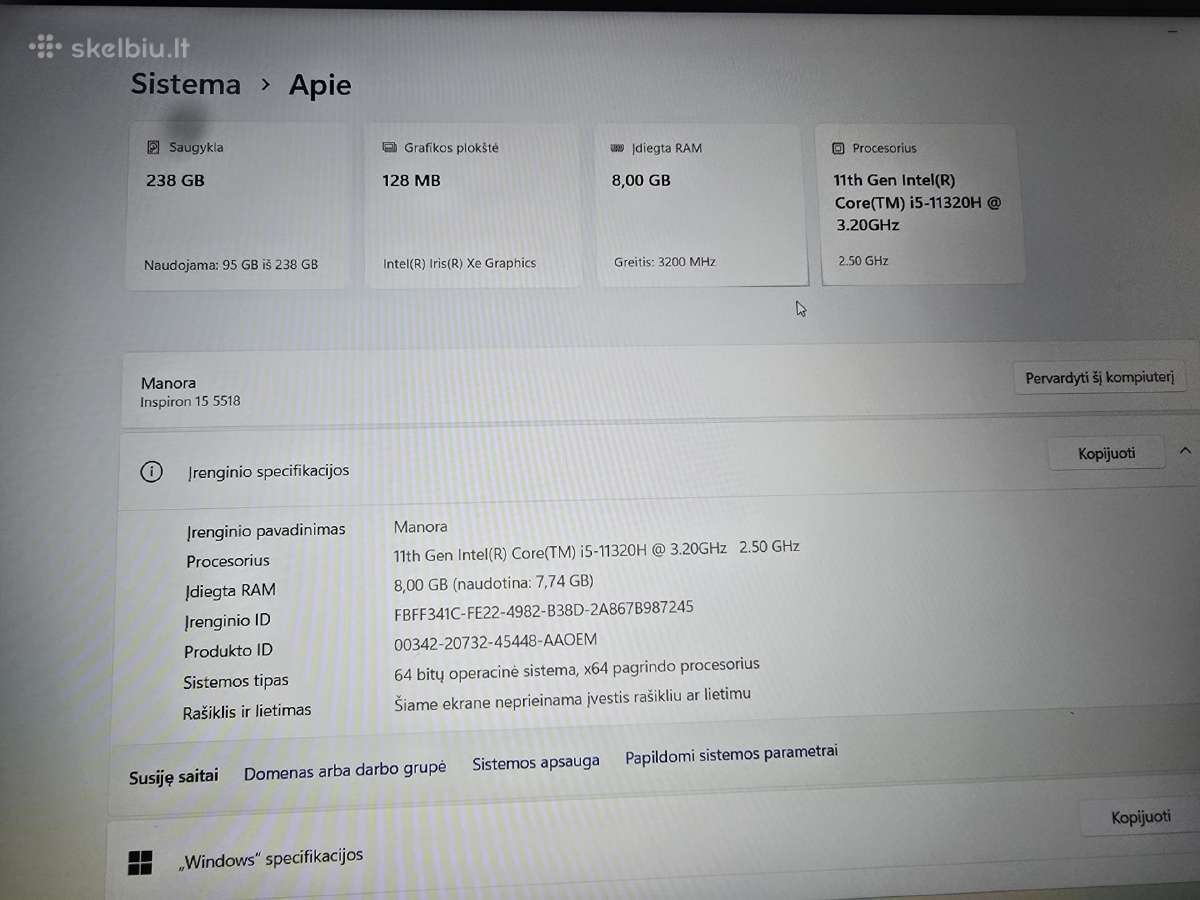Image resolution: width=1200 pixels, height=900 pixels.
Task: Click Pervardyti šį kompiuterį button
Action: [x=1099, y=379]
